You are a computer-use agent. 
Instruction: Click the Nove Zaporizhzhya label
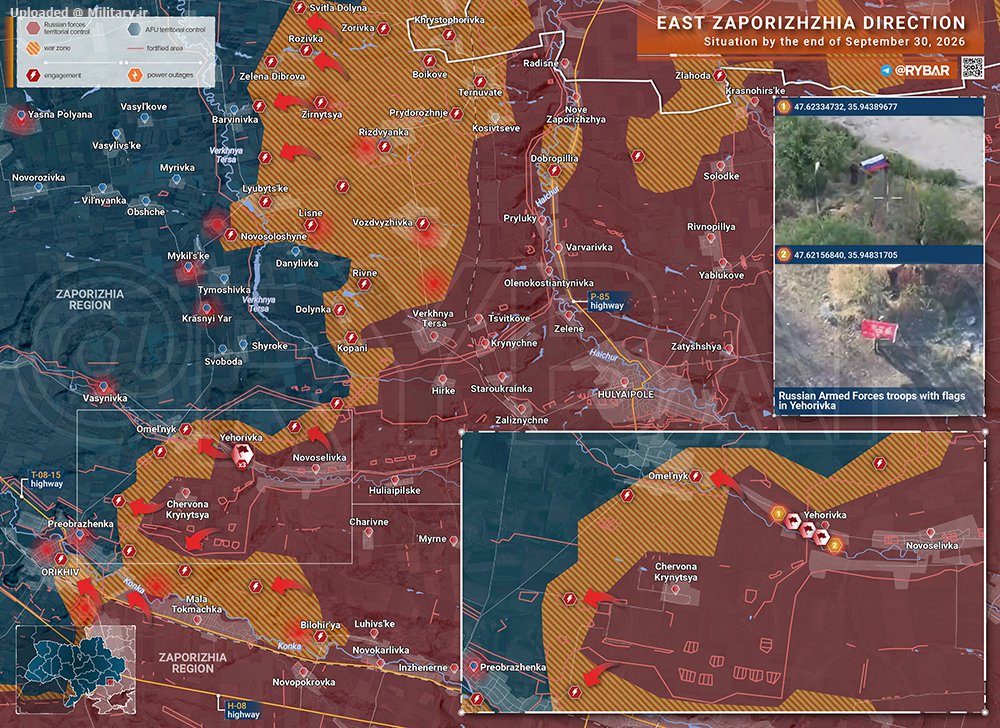click(576, 115)
